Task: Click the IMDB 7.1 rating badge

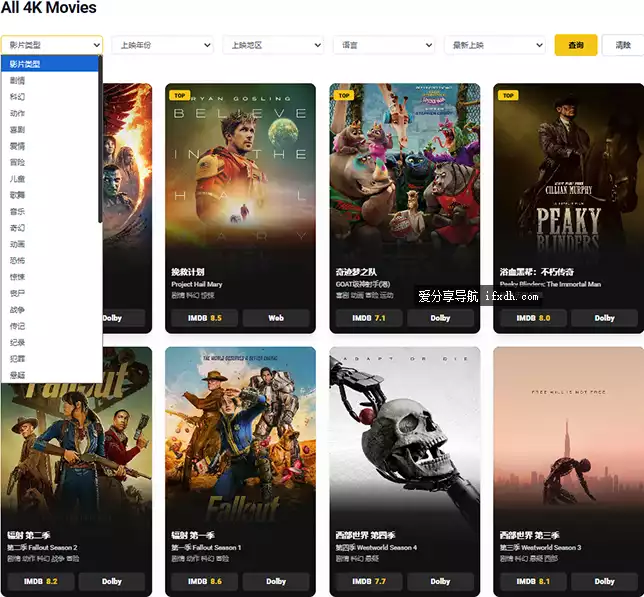Action: click(369, 318)
